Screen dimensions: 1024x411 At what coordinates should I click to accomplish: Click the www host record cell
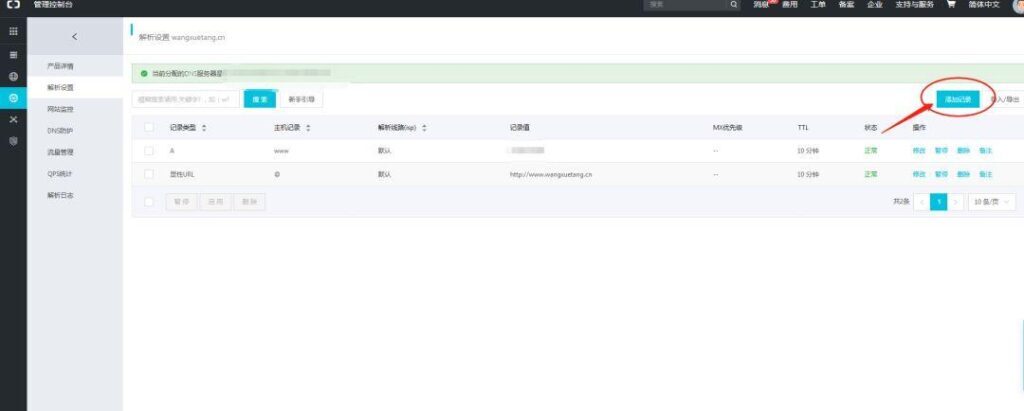pos(281,151)
